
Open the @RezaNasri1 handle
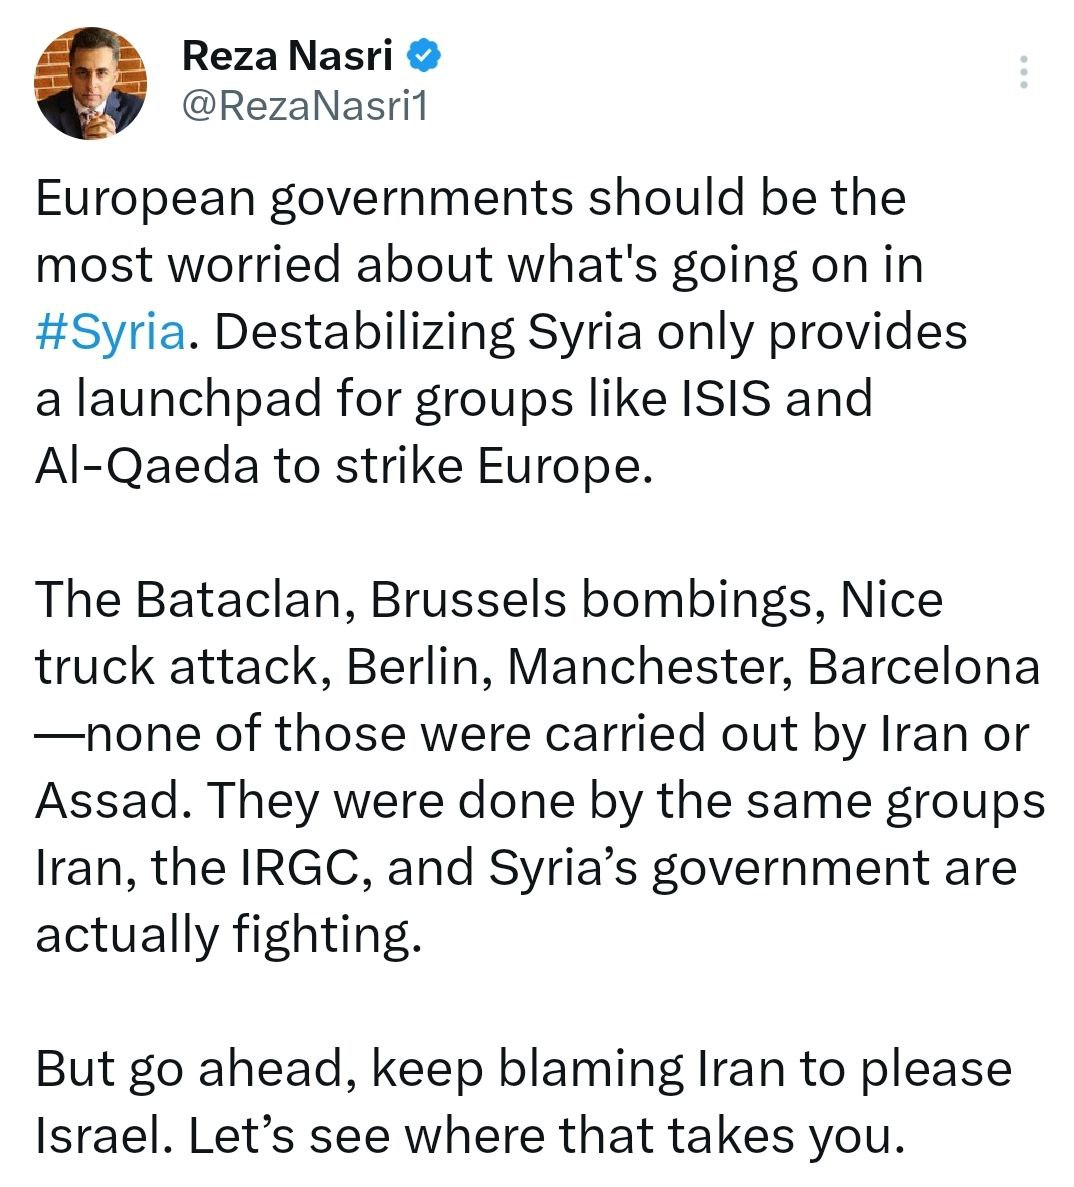(305, 105)
